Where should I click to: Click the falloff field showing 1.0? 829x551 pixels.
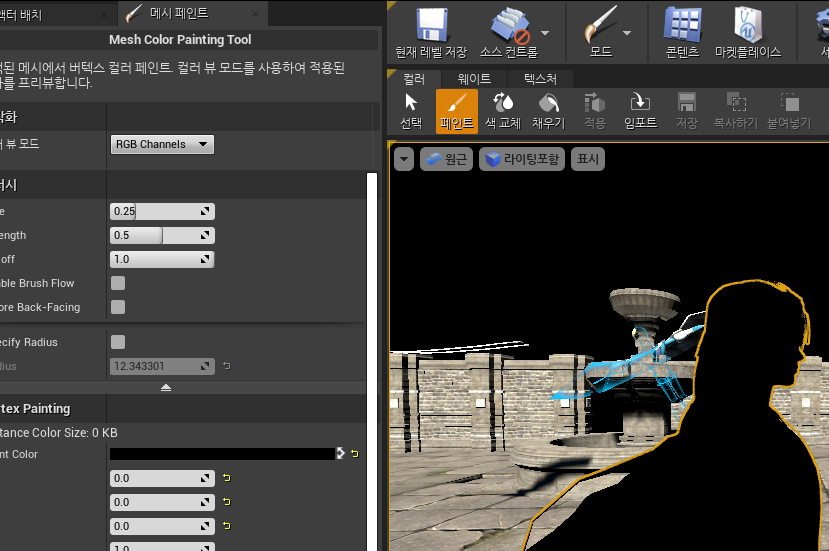tap(162, 259)
